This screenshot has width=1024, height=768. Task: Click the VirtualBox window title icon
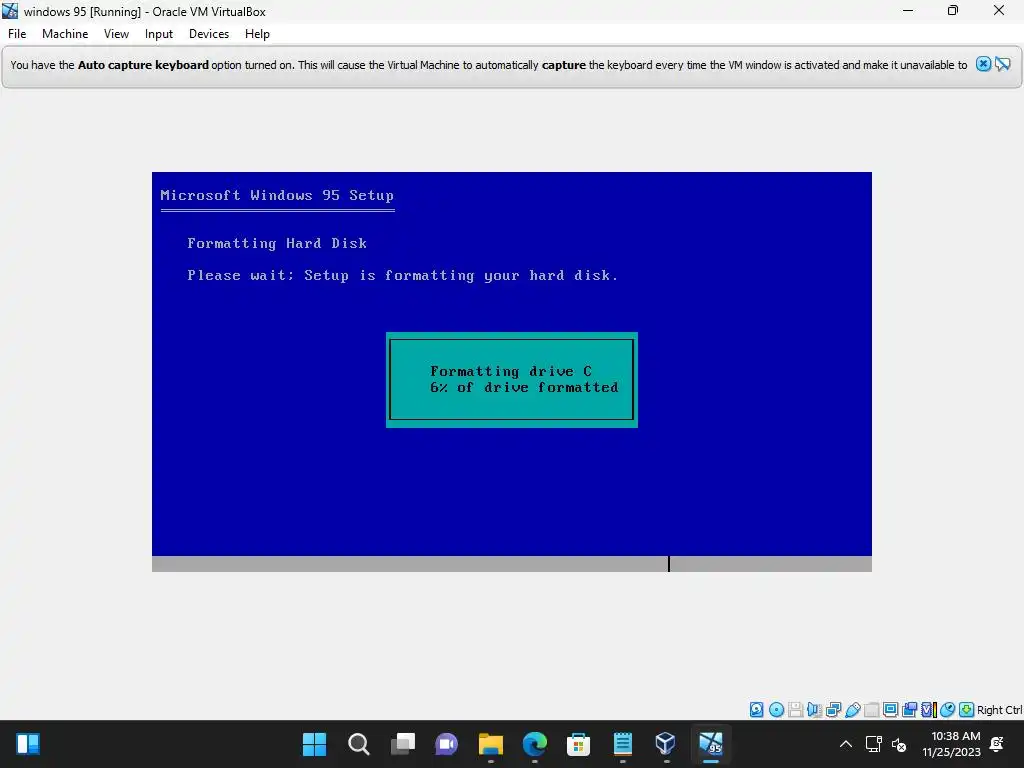(x=10, y=11)
